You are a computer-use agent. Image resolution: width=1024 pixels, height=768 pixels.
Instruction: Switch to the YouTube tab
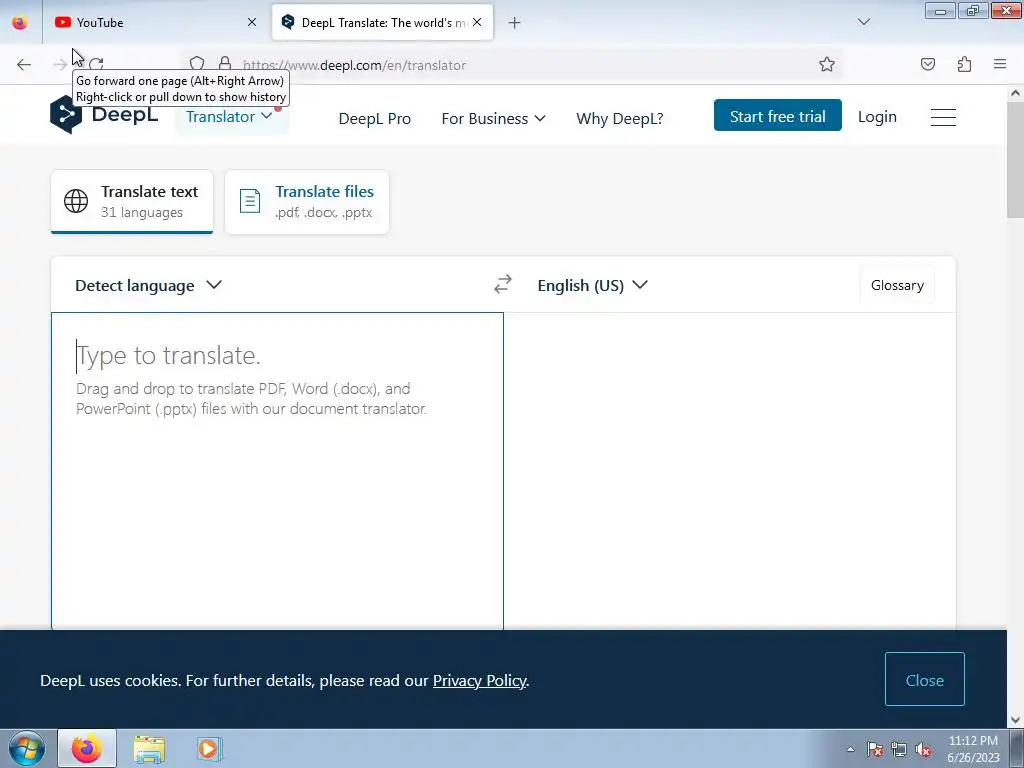coord(155,22)
